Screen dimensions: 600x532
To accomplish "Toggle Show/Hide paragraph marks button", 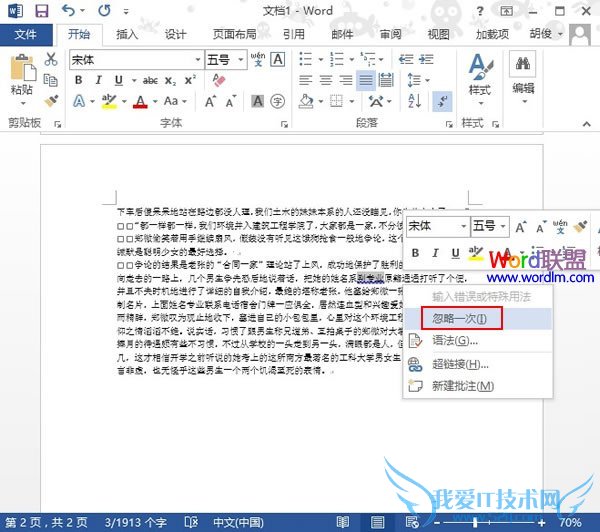I will tap(442, 101).
